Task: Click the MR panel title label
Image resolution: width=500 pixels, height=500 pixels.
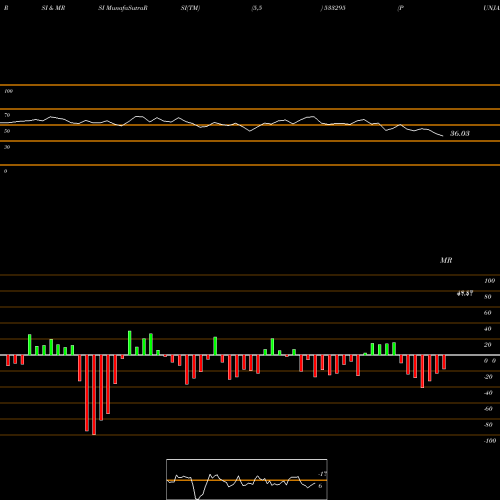Action: click(446, 260)
